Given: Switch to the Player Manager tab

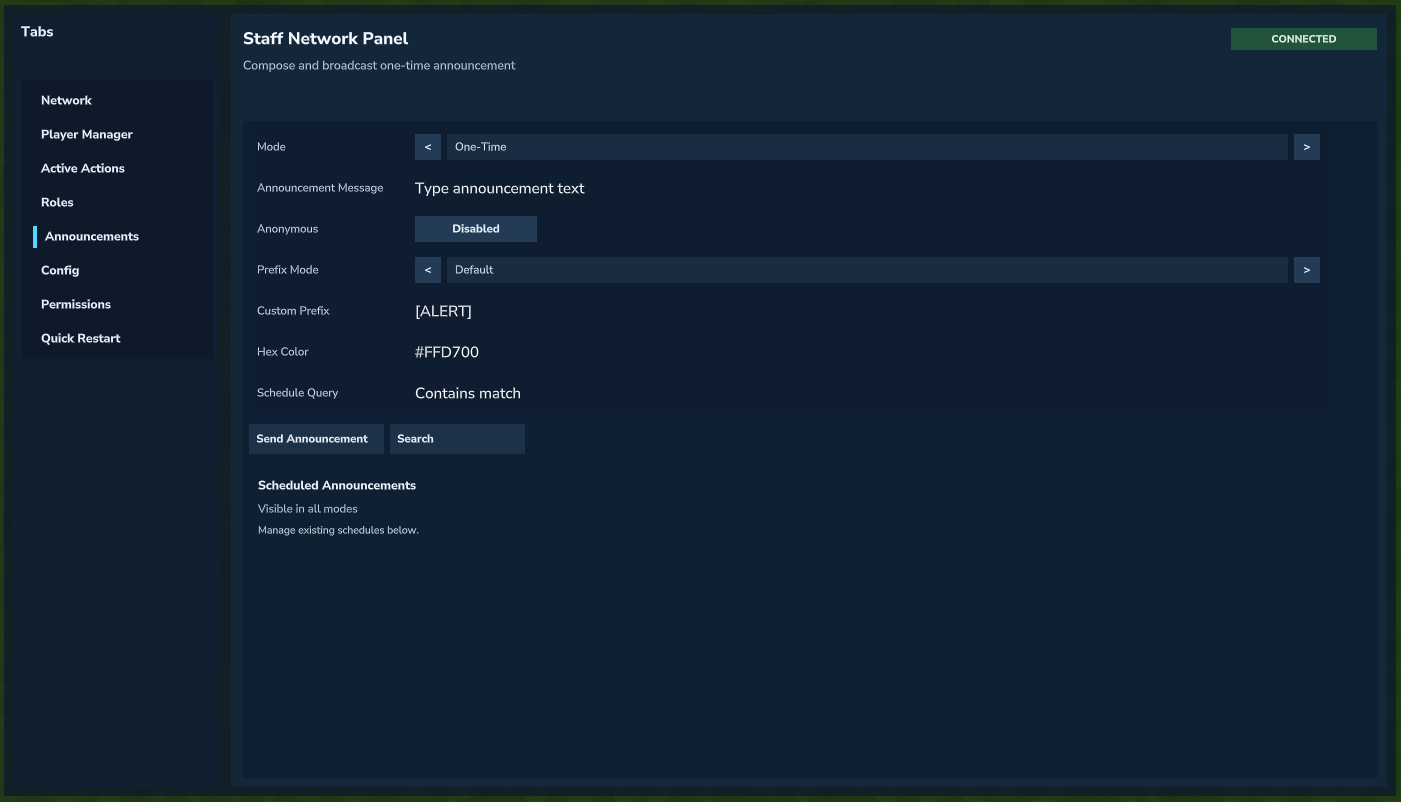Looking at the screenshot, I should point(87,135).
